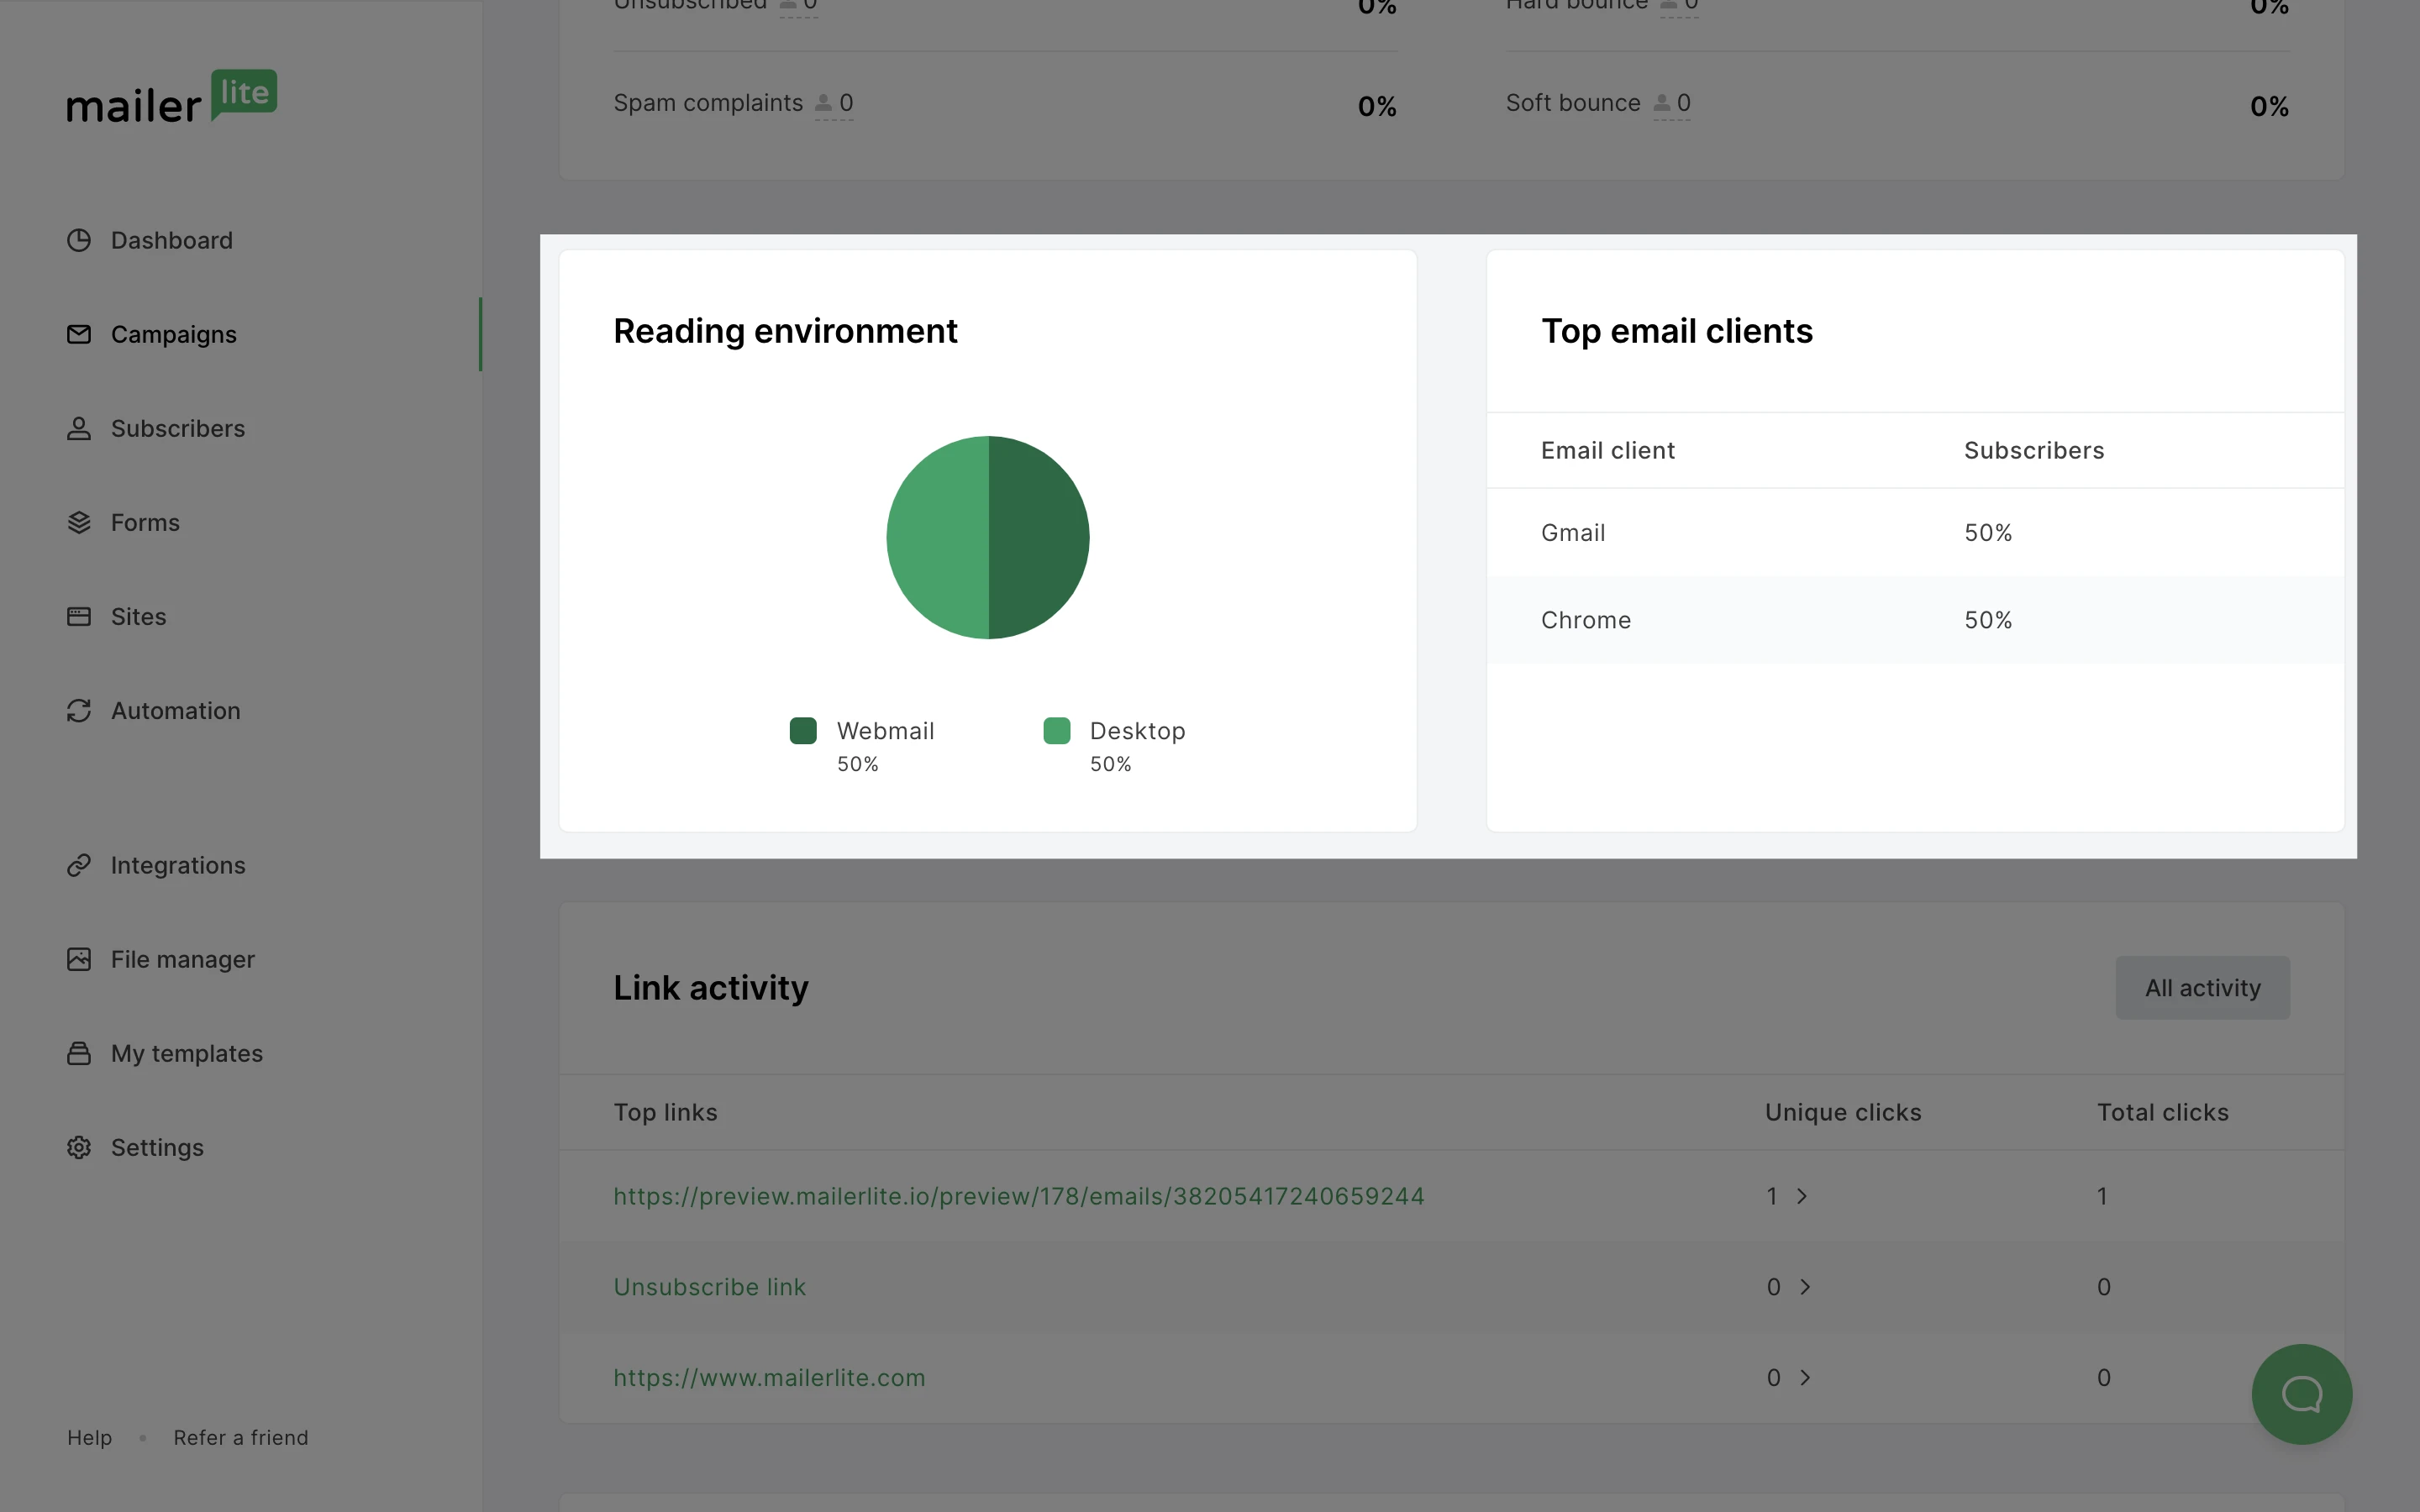Click the Desktop light green legend swatch
The height and width of the screenshot is (1512, 2420).
coord(1057,731)
